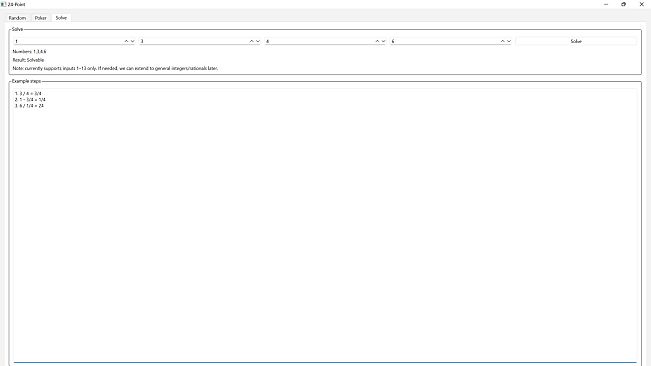Minimize the 24 Point window

pos(606,4)
